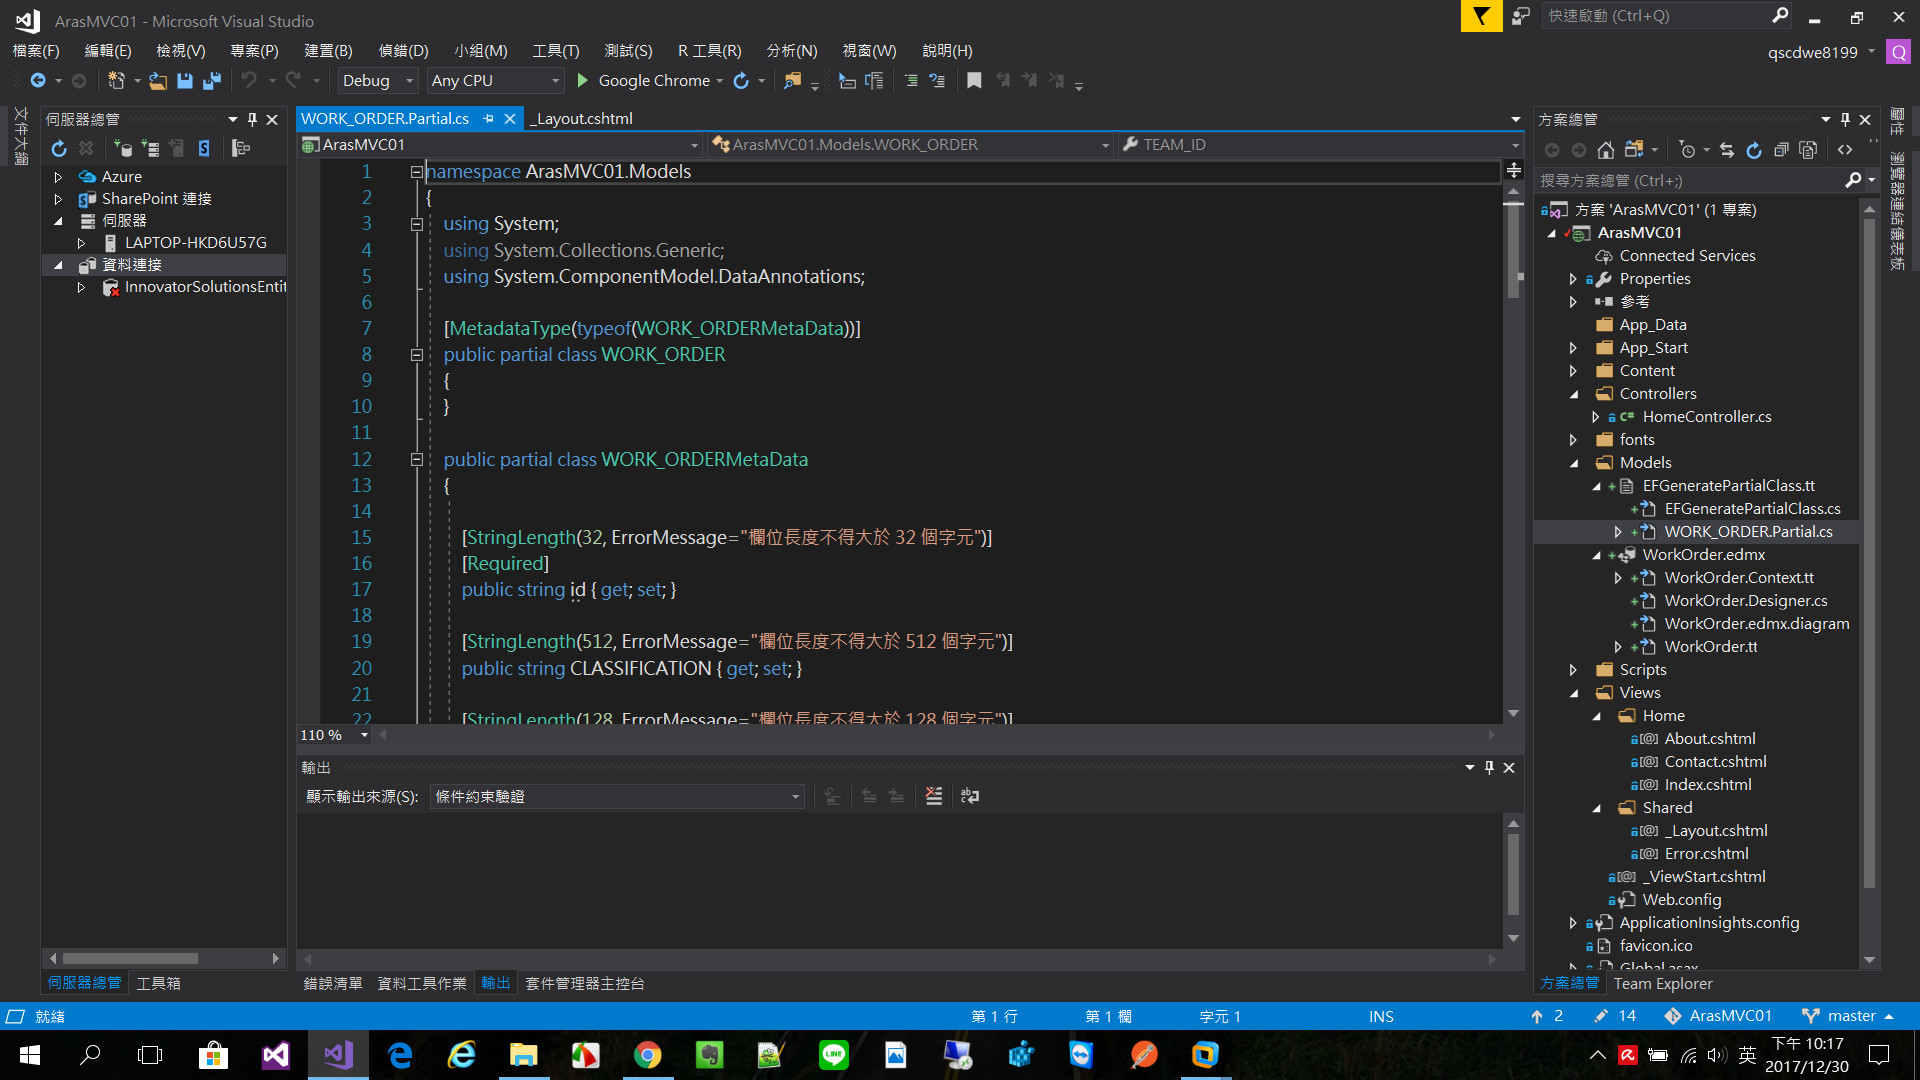Start debugging with the green play arrow
Viewport: 1920px width, 1080px height.
pos(583,81)
